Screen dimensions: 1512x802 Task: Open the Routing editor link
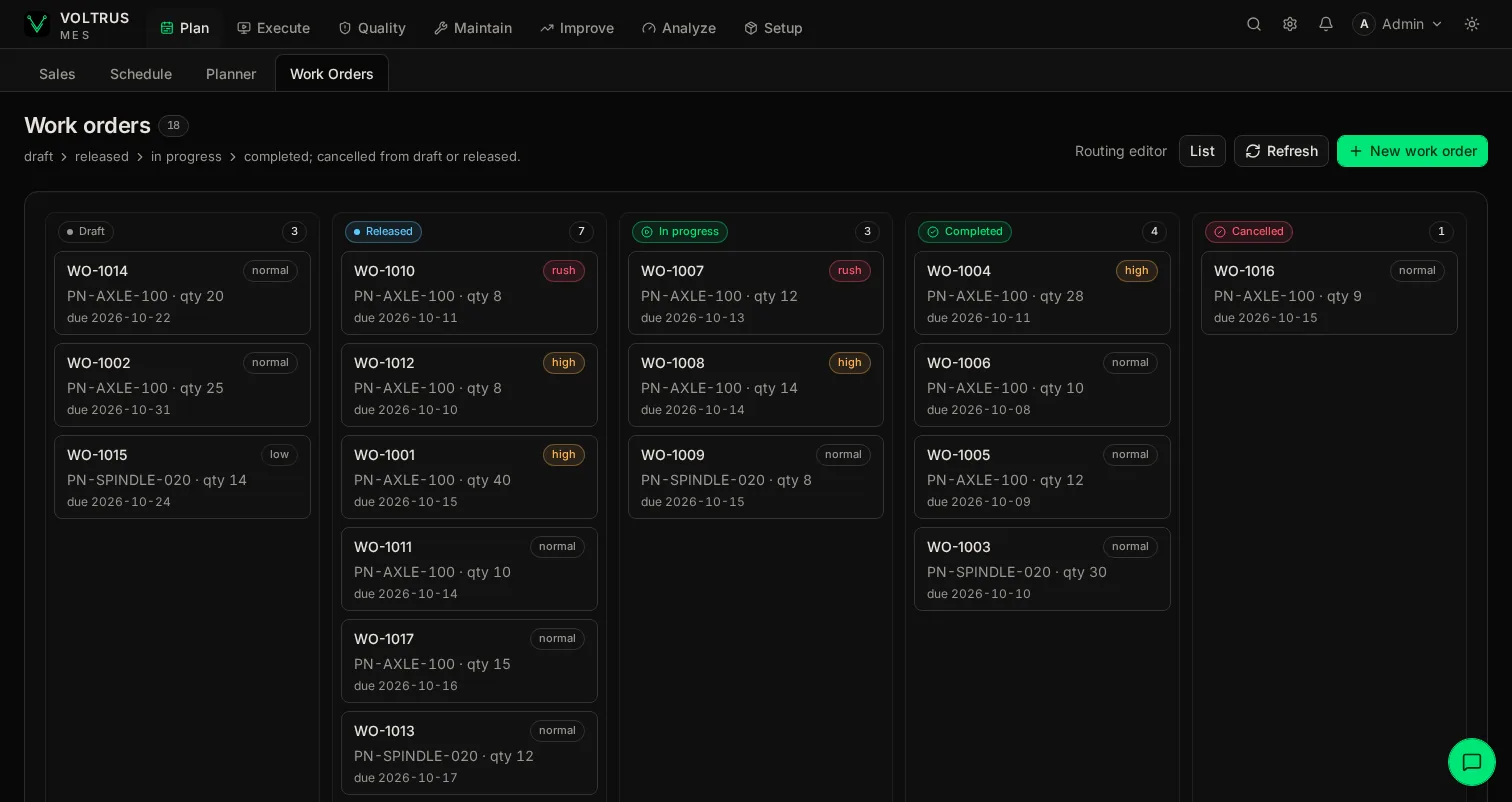pos(1121,151)
